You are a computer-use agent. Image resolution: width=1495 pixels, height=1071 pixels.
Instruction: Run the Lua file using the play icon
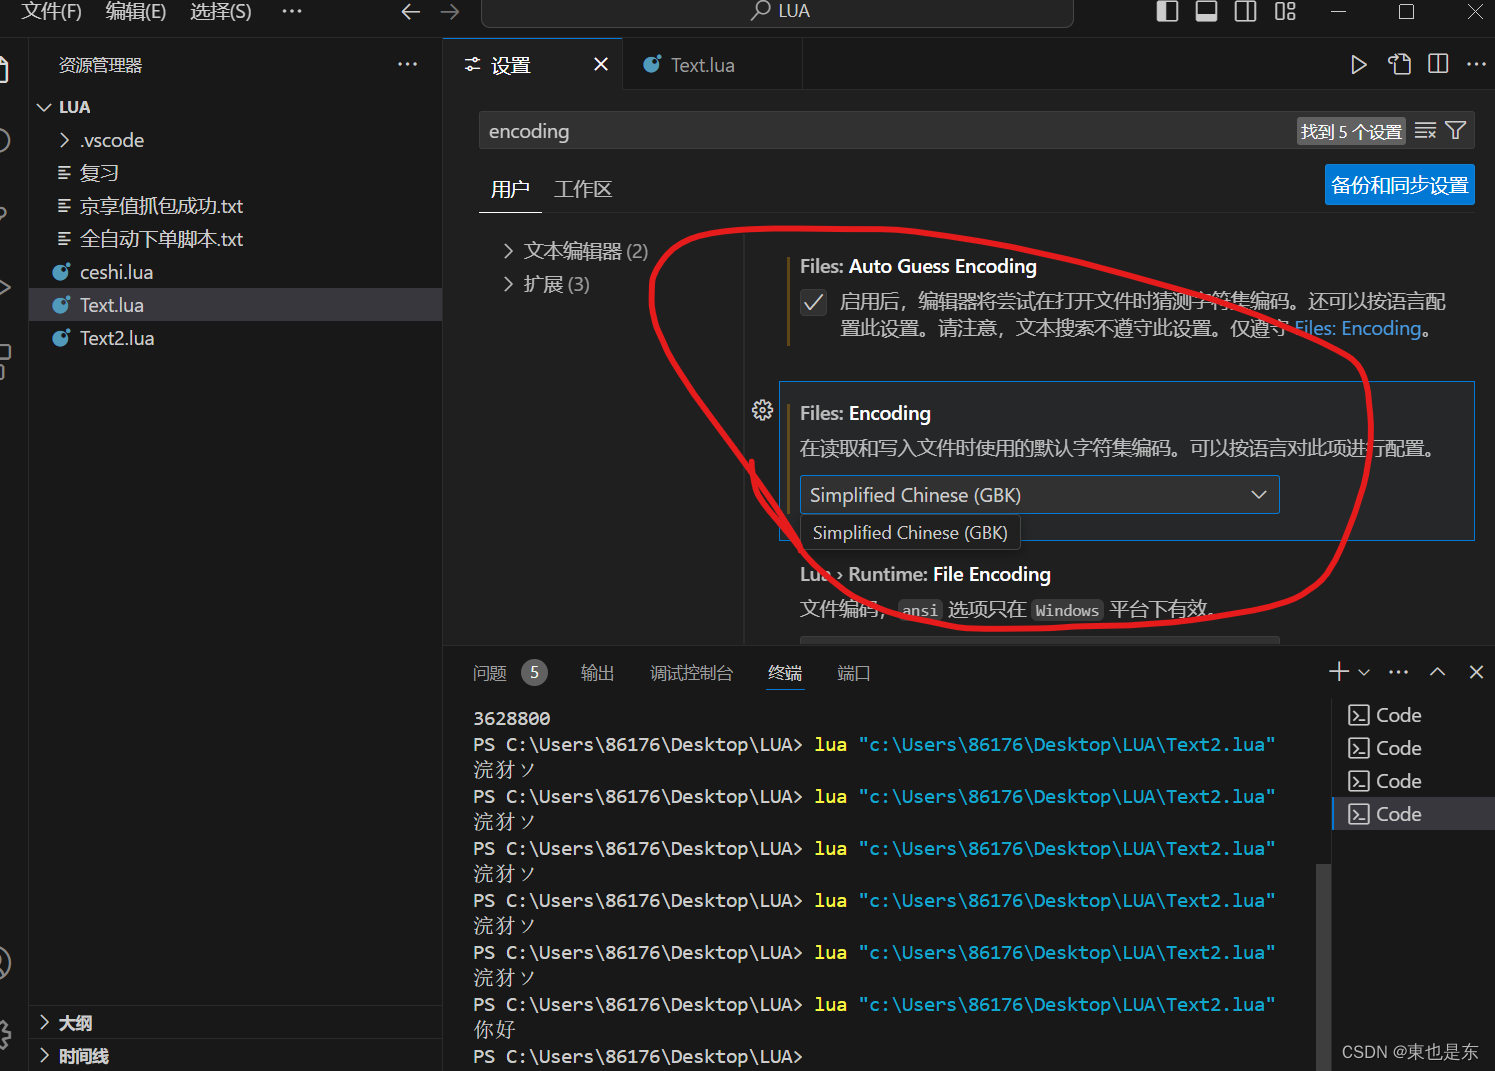[x=1358, y=64]
